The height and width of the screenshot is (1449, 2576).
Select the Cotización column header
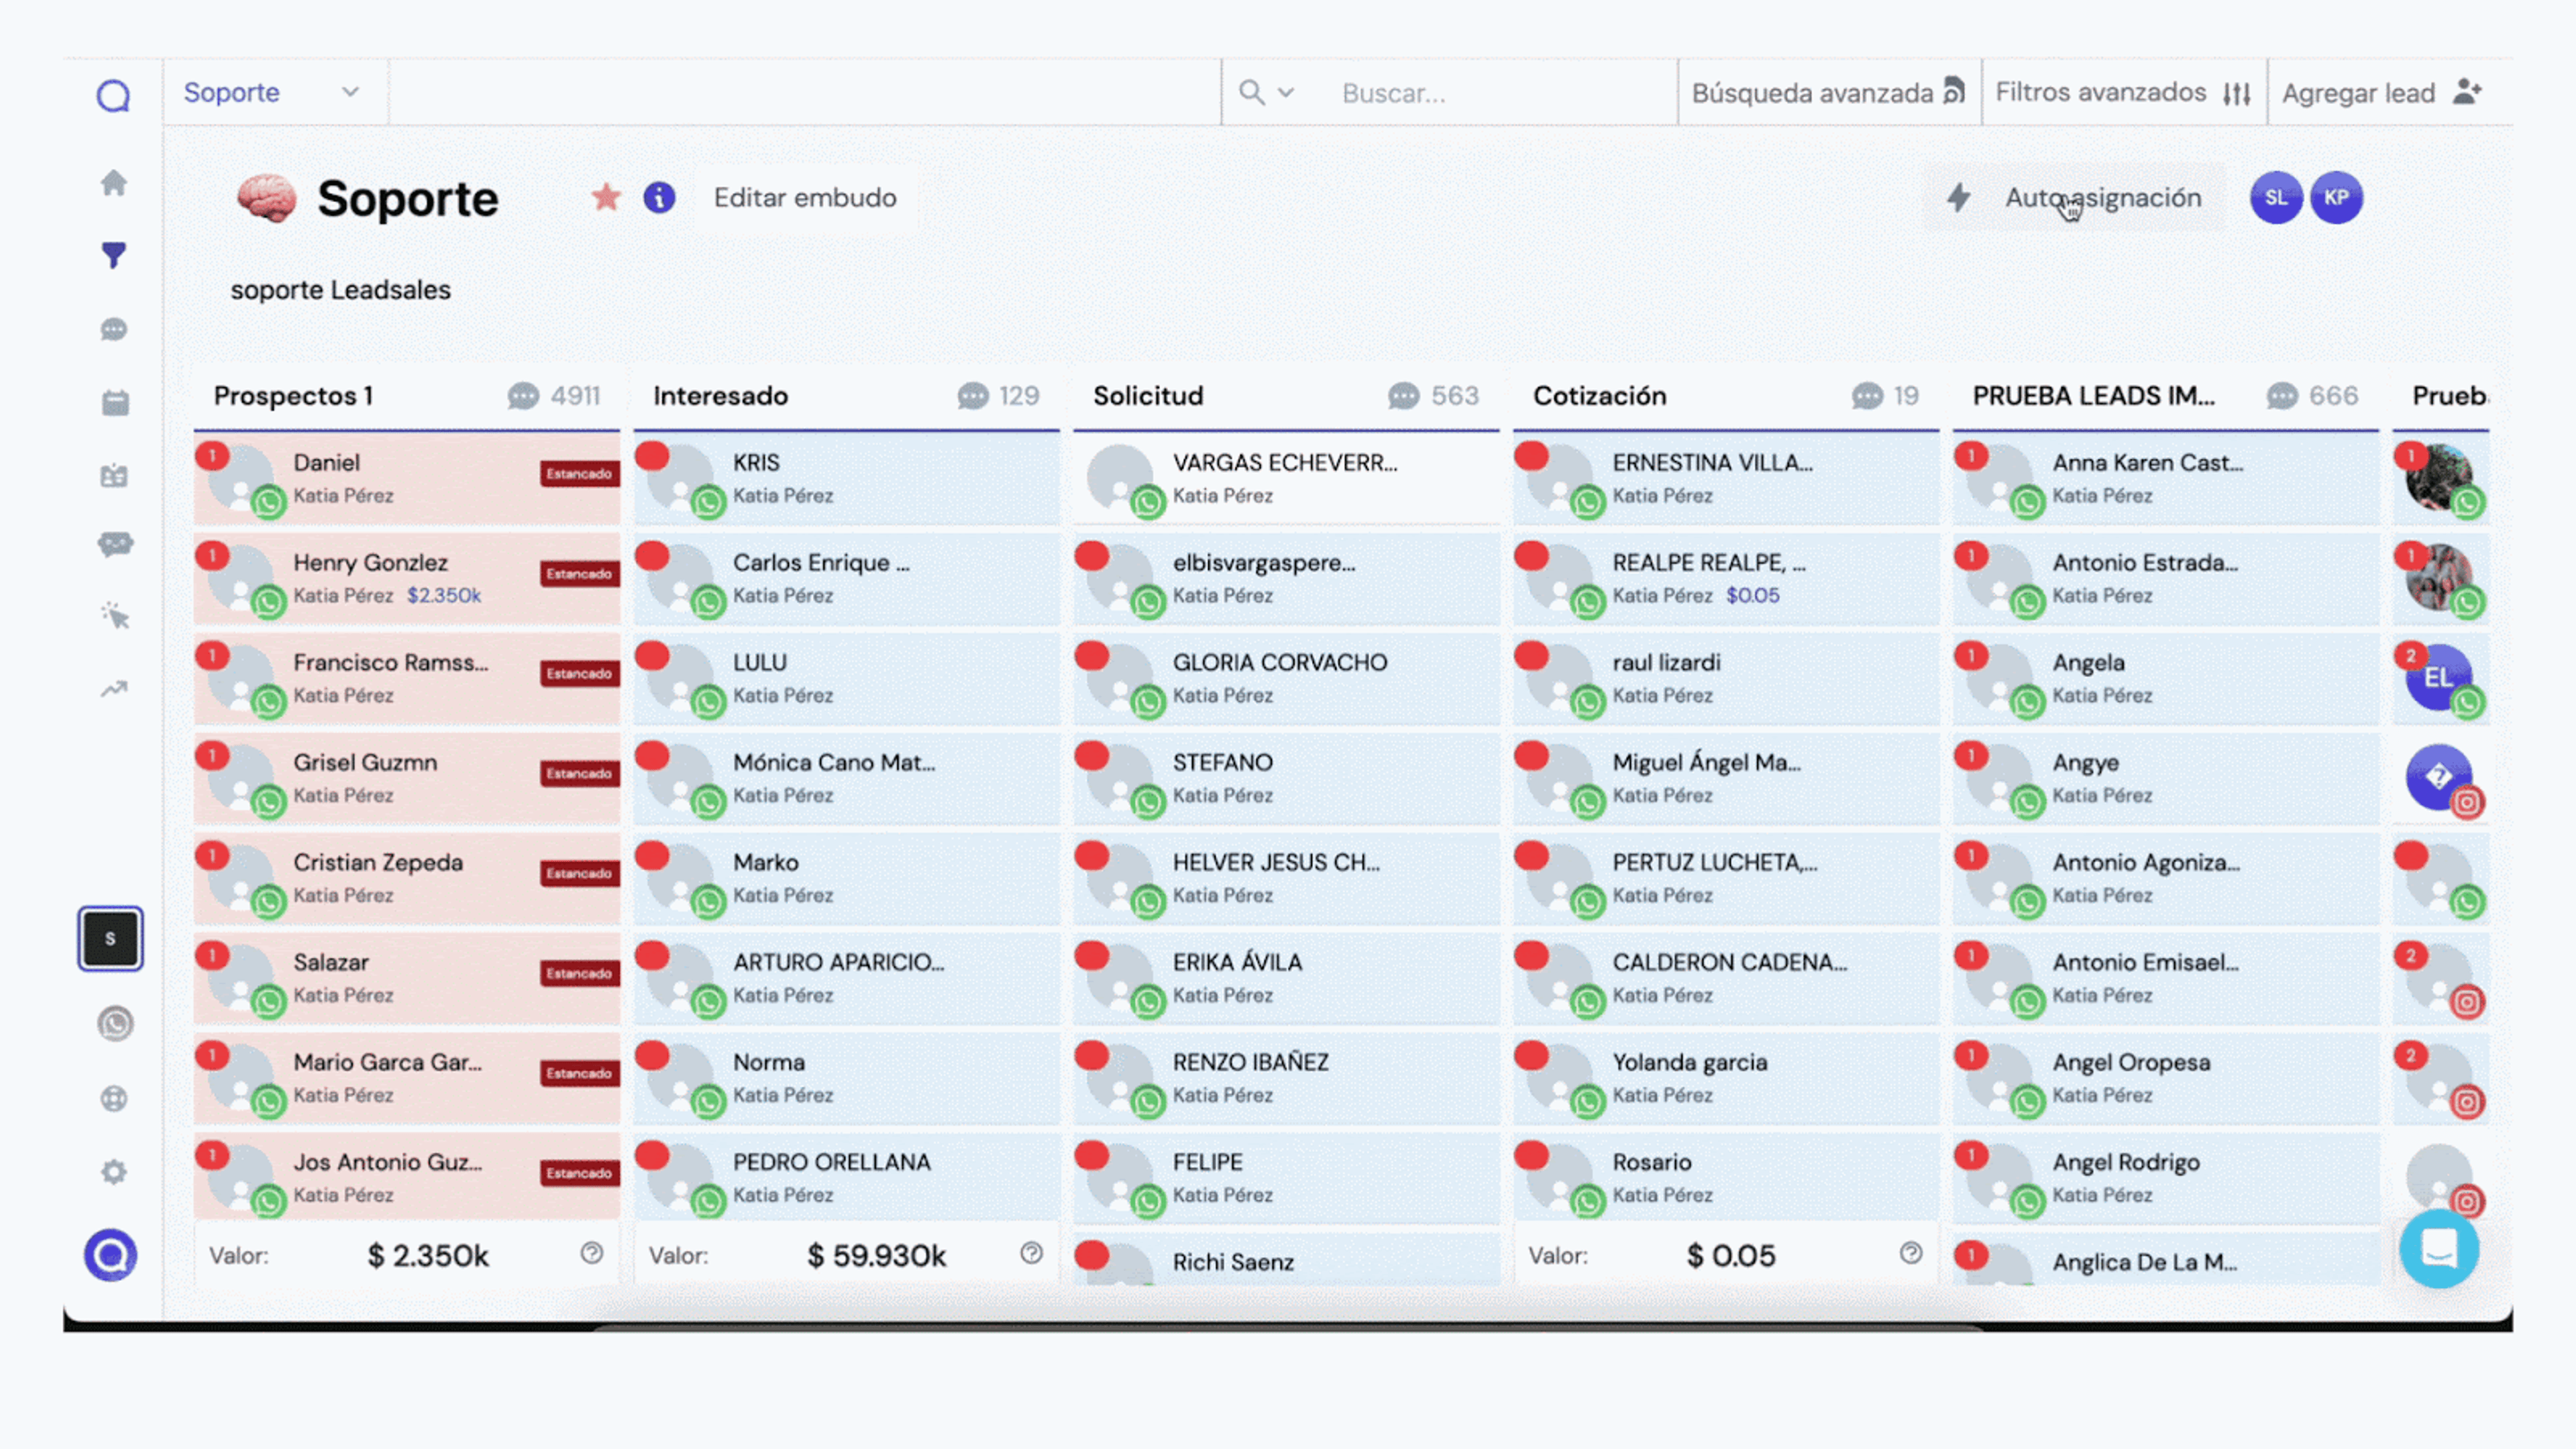coord(1726,396)
